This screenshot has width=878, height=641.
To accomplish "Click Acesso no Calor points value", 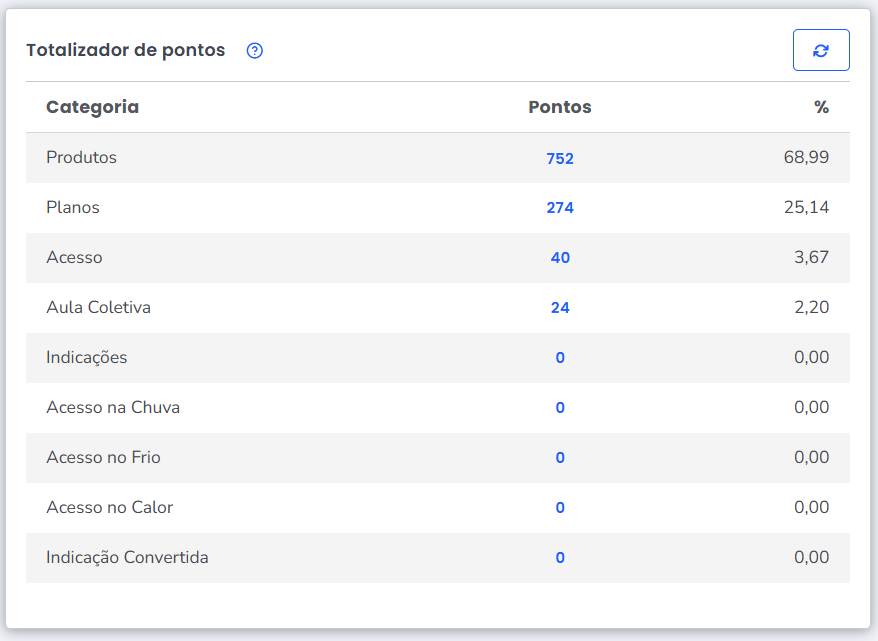I will click(560, 508).
